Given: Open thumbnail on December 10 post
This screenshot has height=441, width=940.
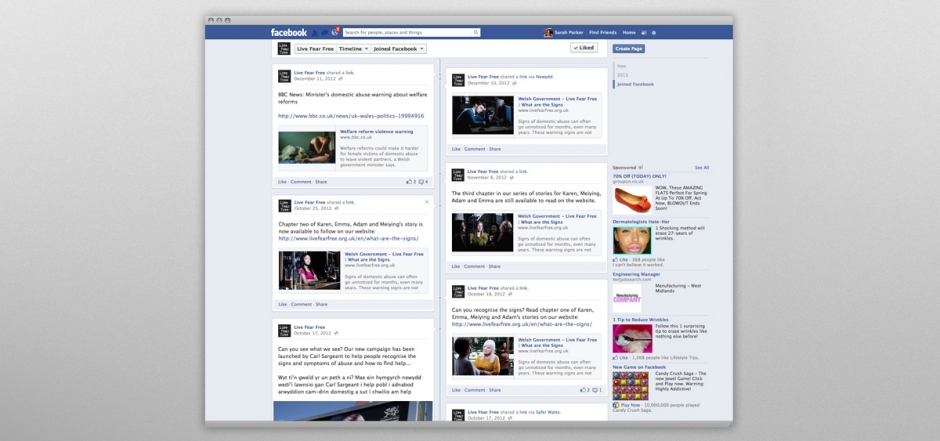Looking at the screenshot, I should pos(483,115).
